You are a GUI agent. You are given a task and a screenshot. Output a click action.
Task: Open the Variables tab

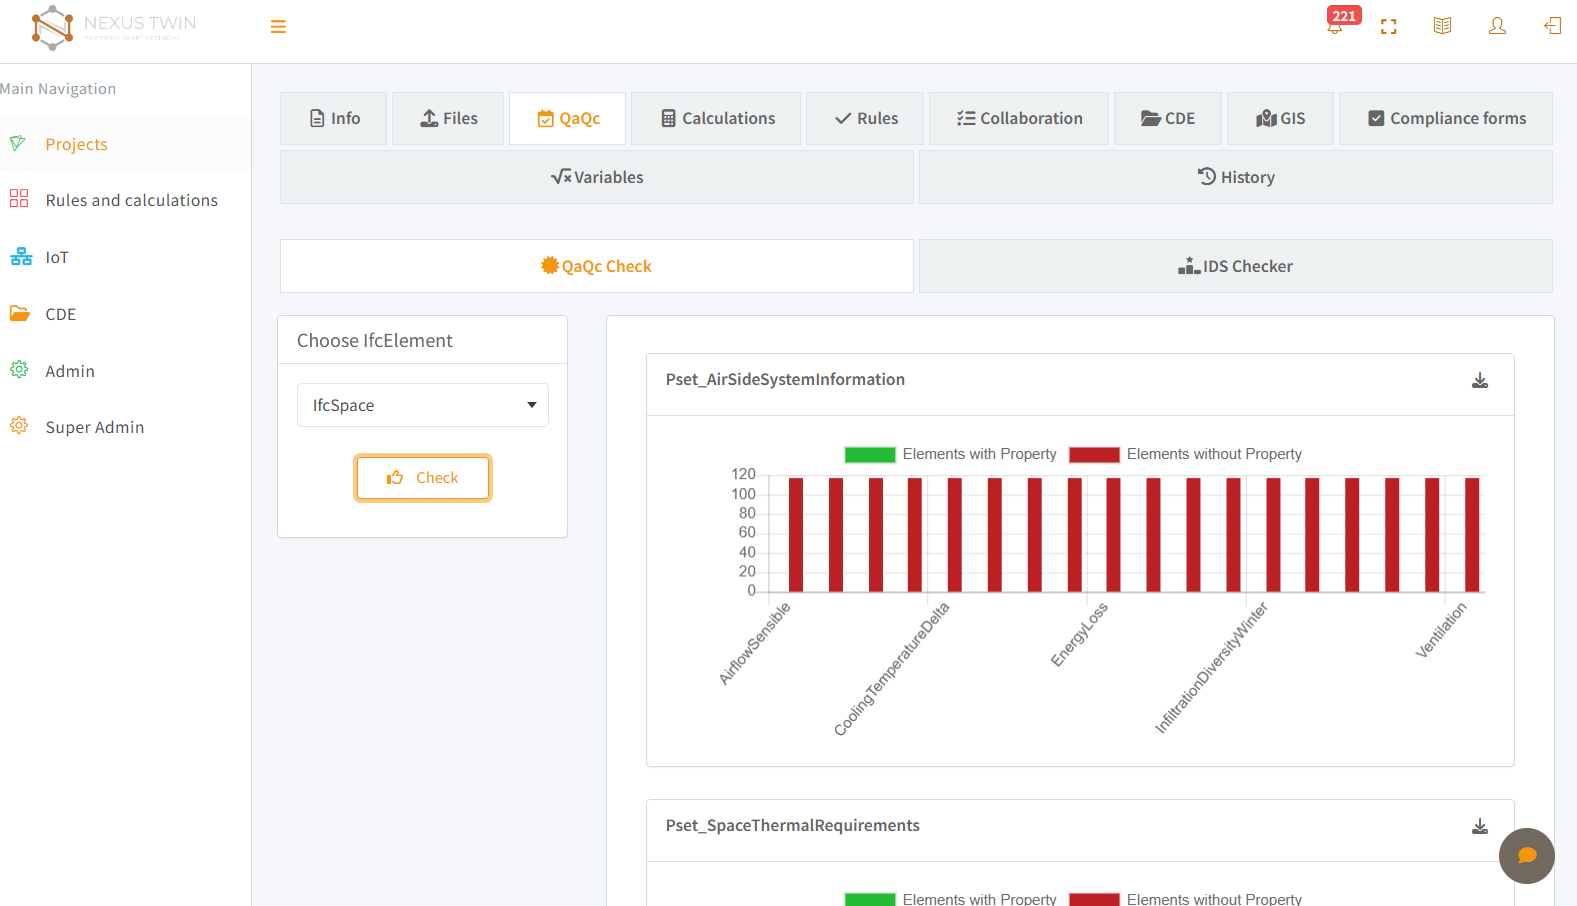(x=597, y=177)
